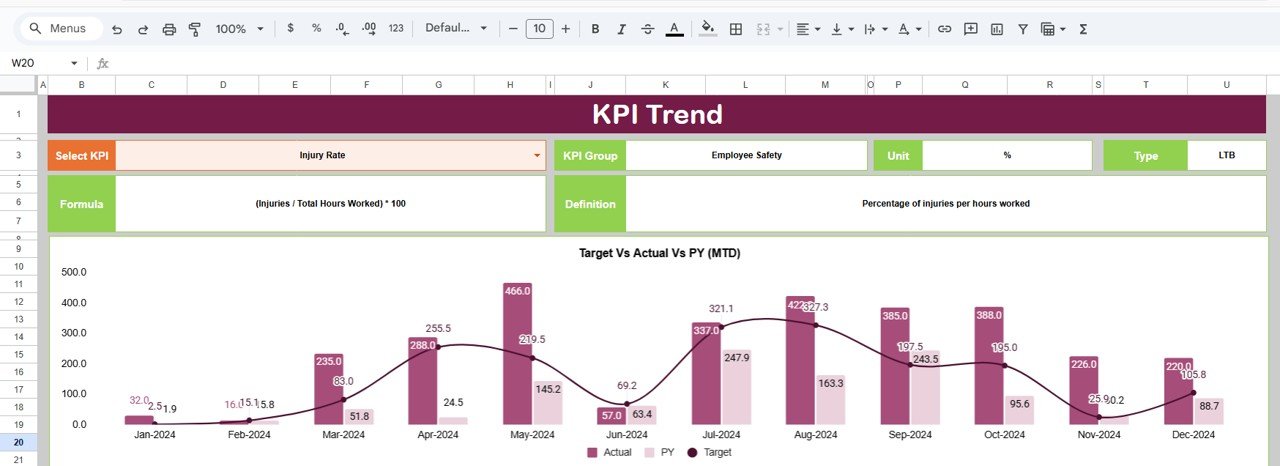1280x466 pixels.
Task: Open the Default font dropdown
Action: pos(456,29)
